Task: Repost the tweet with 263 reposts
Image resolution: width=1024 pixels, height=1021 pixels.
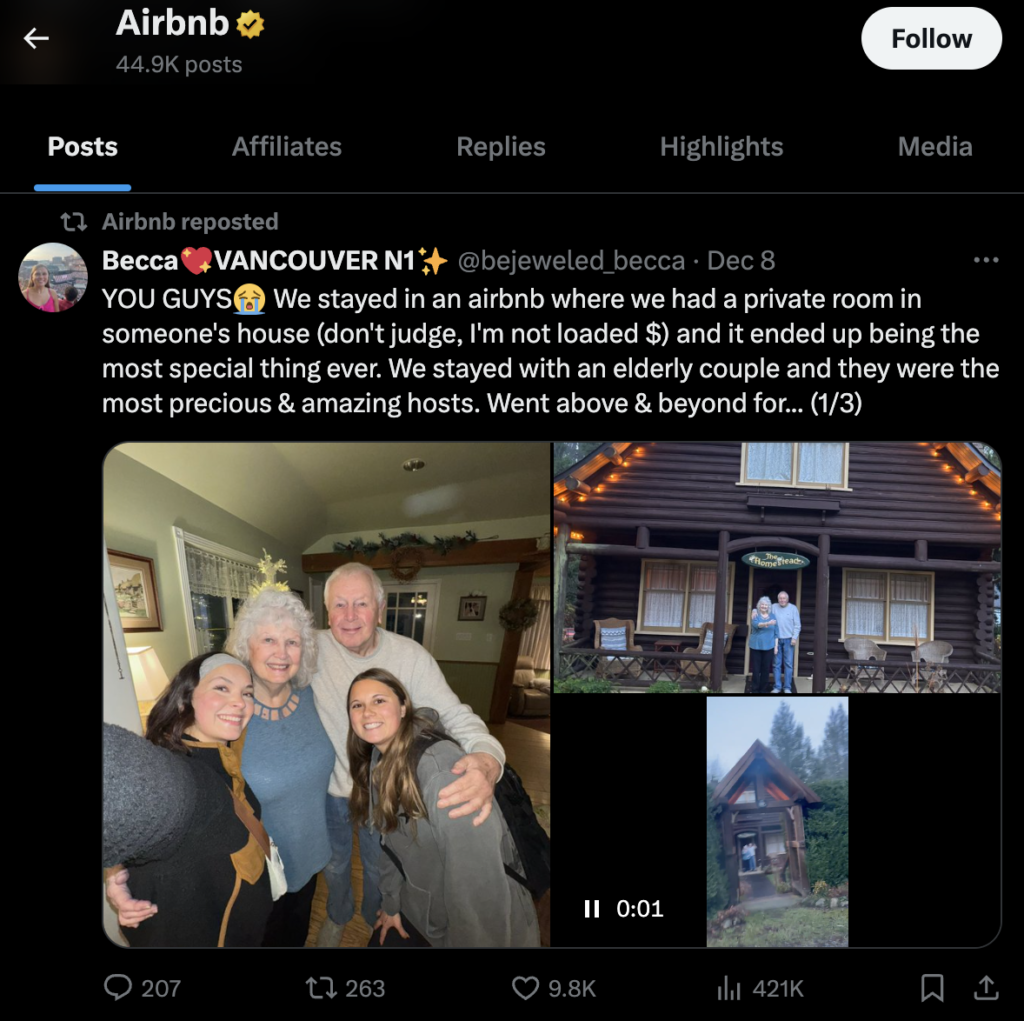Action: (x=322, y=988)
